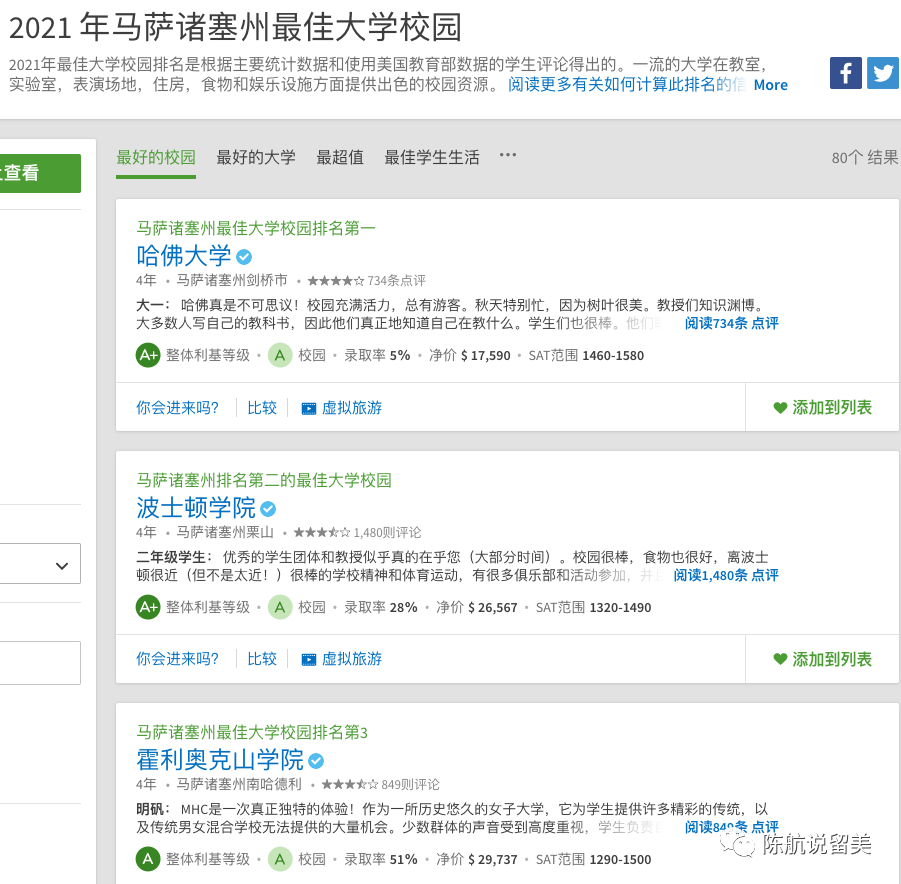Click the verified badge beside 波士顿学院
Screen dimensions: 901x884
[268, 509]
